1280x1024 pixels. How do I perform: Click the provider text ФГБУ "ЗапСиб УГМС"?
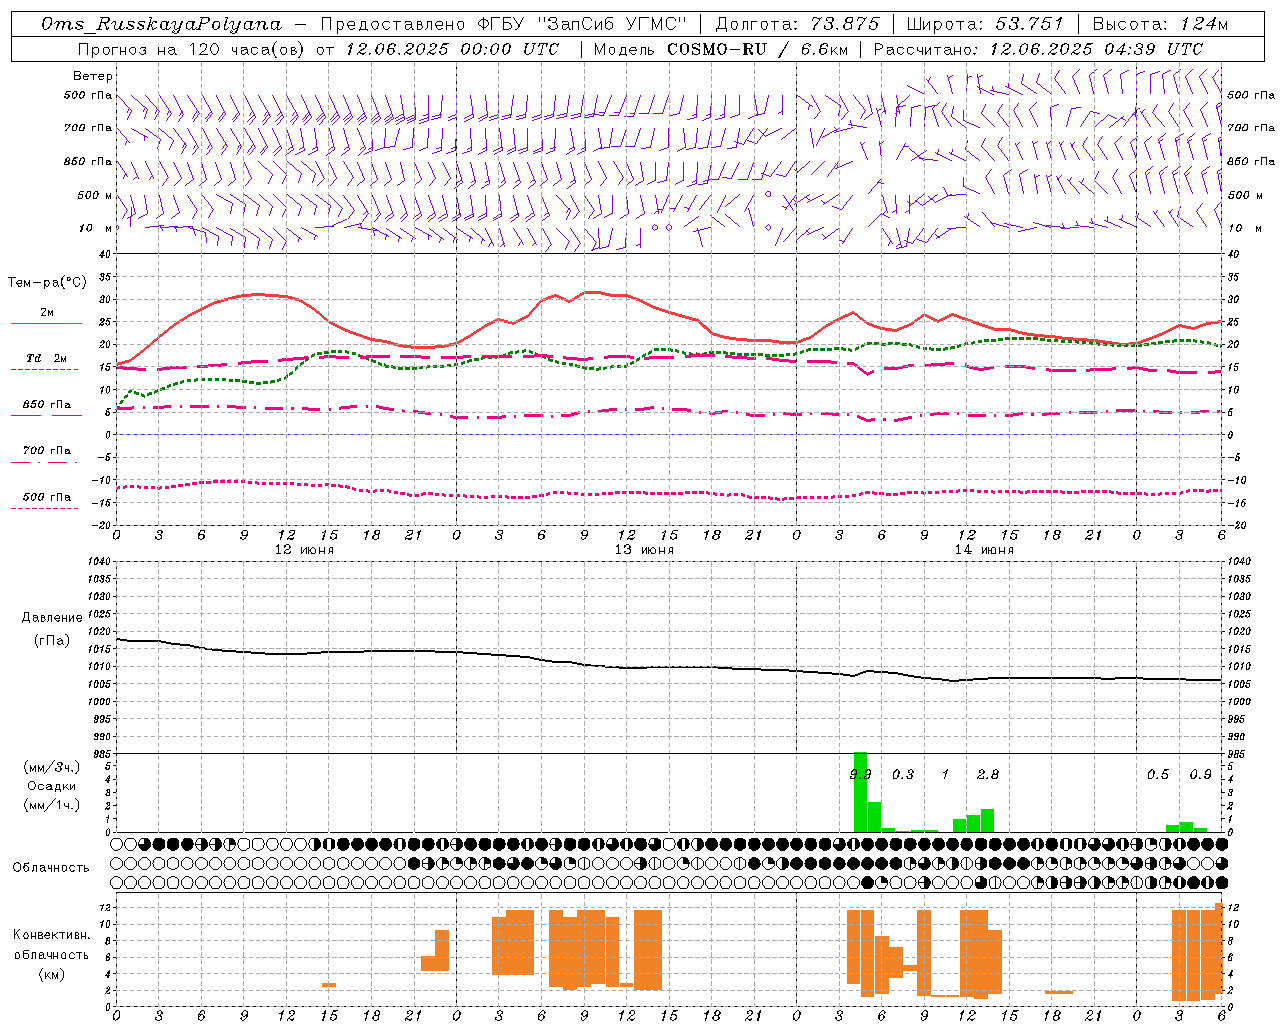tap(582, 24)
